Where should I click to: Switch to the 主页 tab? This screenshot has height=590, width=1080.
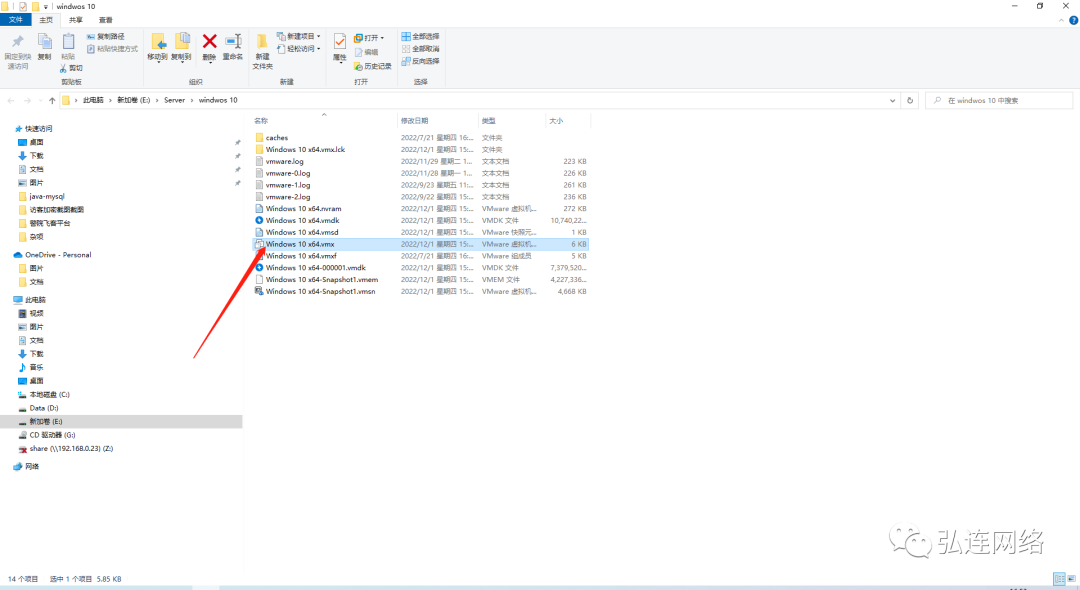pos(46,20)
